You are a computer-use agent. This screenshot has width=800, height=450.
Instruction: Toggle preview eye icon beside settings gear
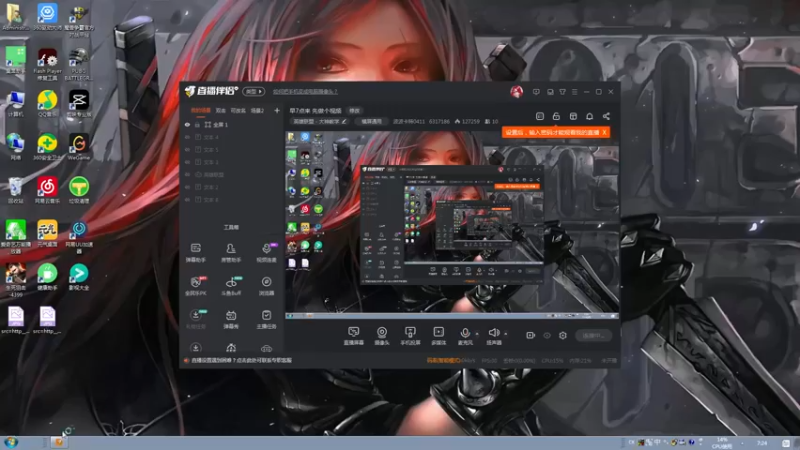click(x=547, y=335)
